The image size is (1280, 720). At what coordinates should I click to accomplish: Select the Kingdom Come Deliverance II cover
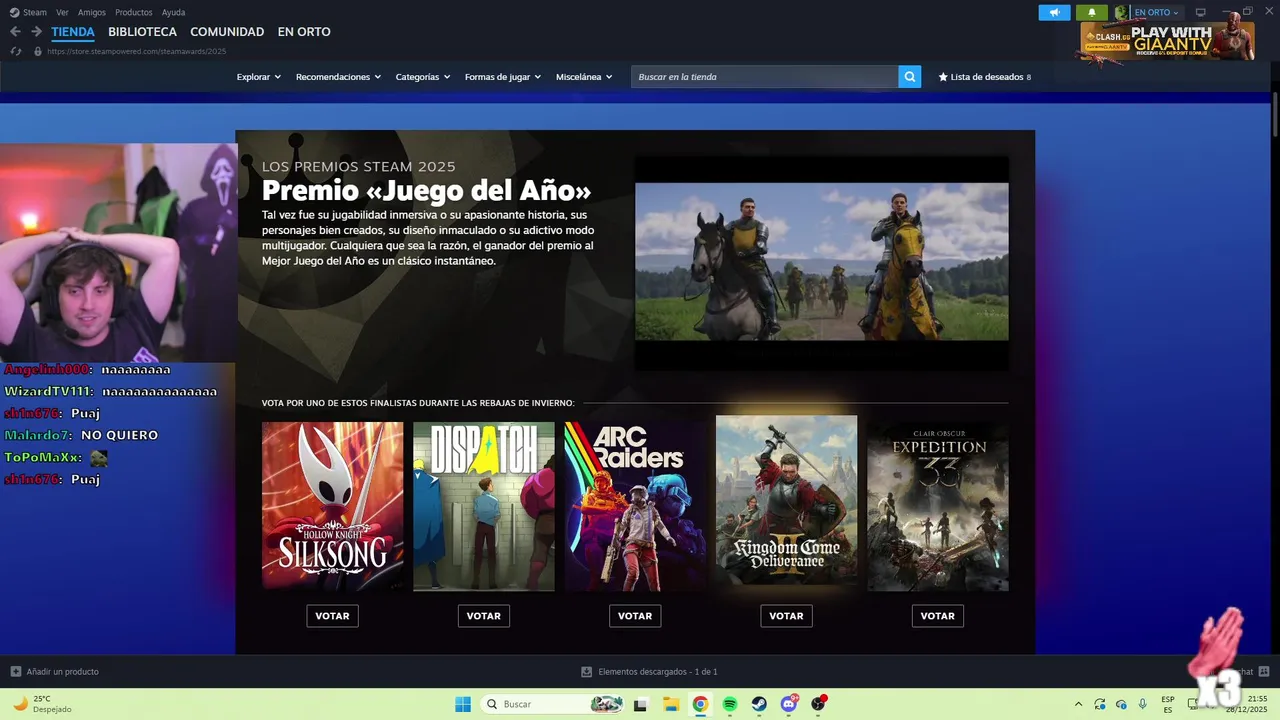[786, 500]
